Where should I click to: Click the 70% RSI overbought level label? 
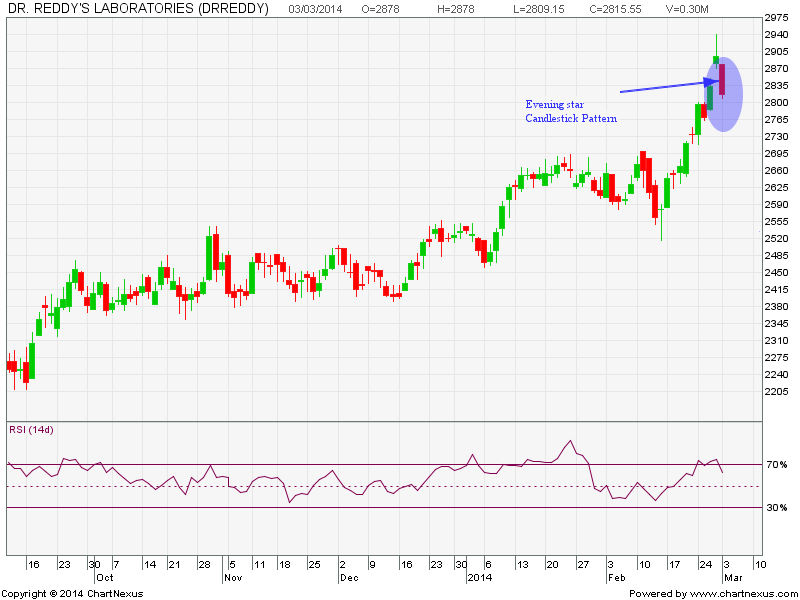click(777, 465)
